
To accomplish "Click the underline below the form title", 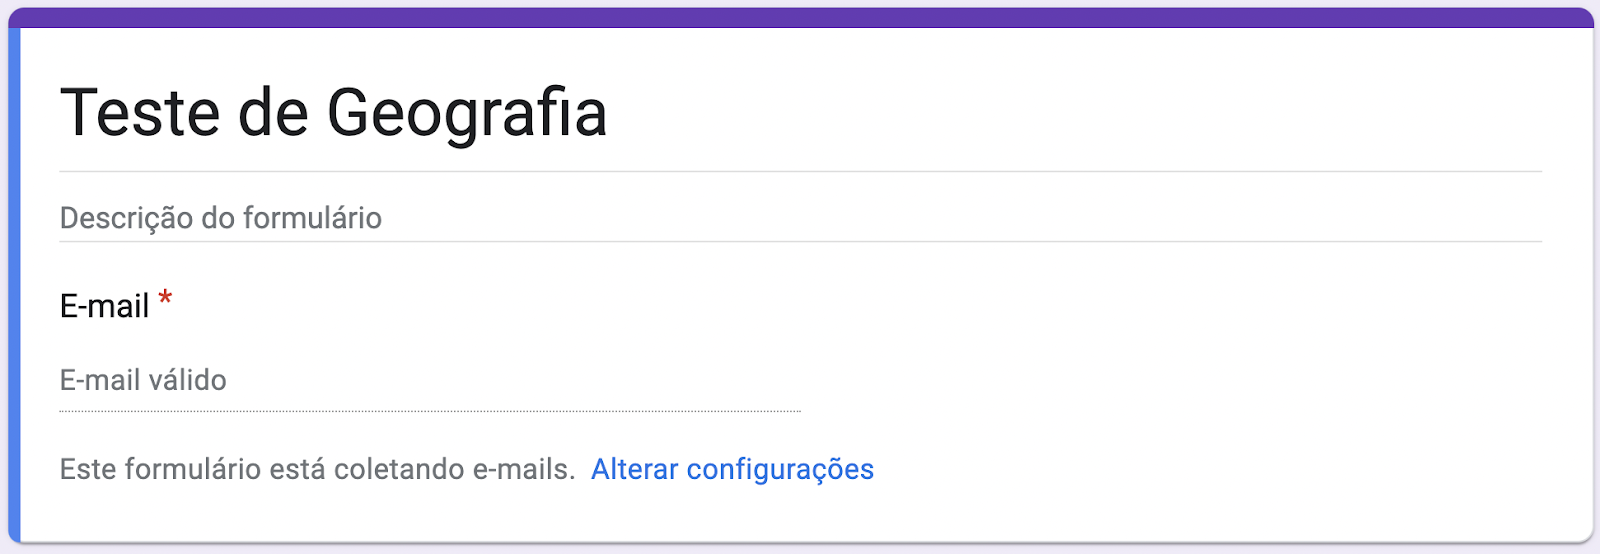I will pos(800,172).
